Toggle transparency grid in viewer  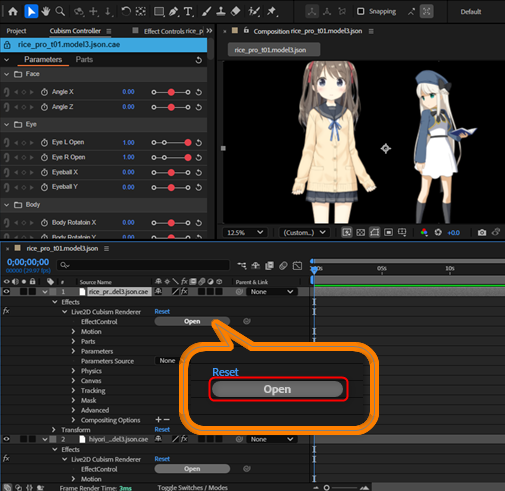[361, 232]
